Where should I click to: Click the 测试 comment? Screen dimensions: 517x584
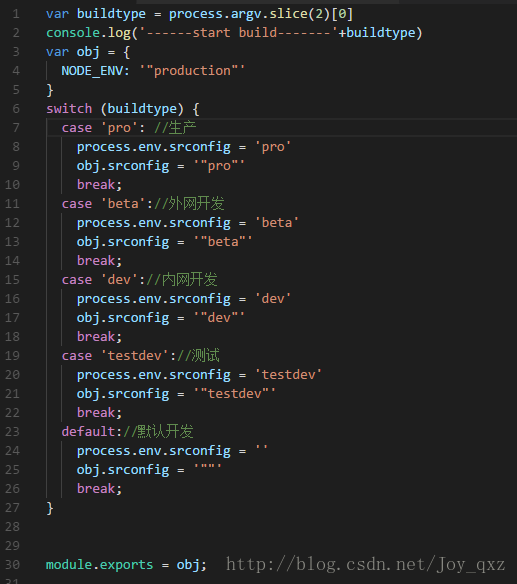[205, 356]
